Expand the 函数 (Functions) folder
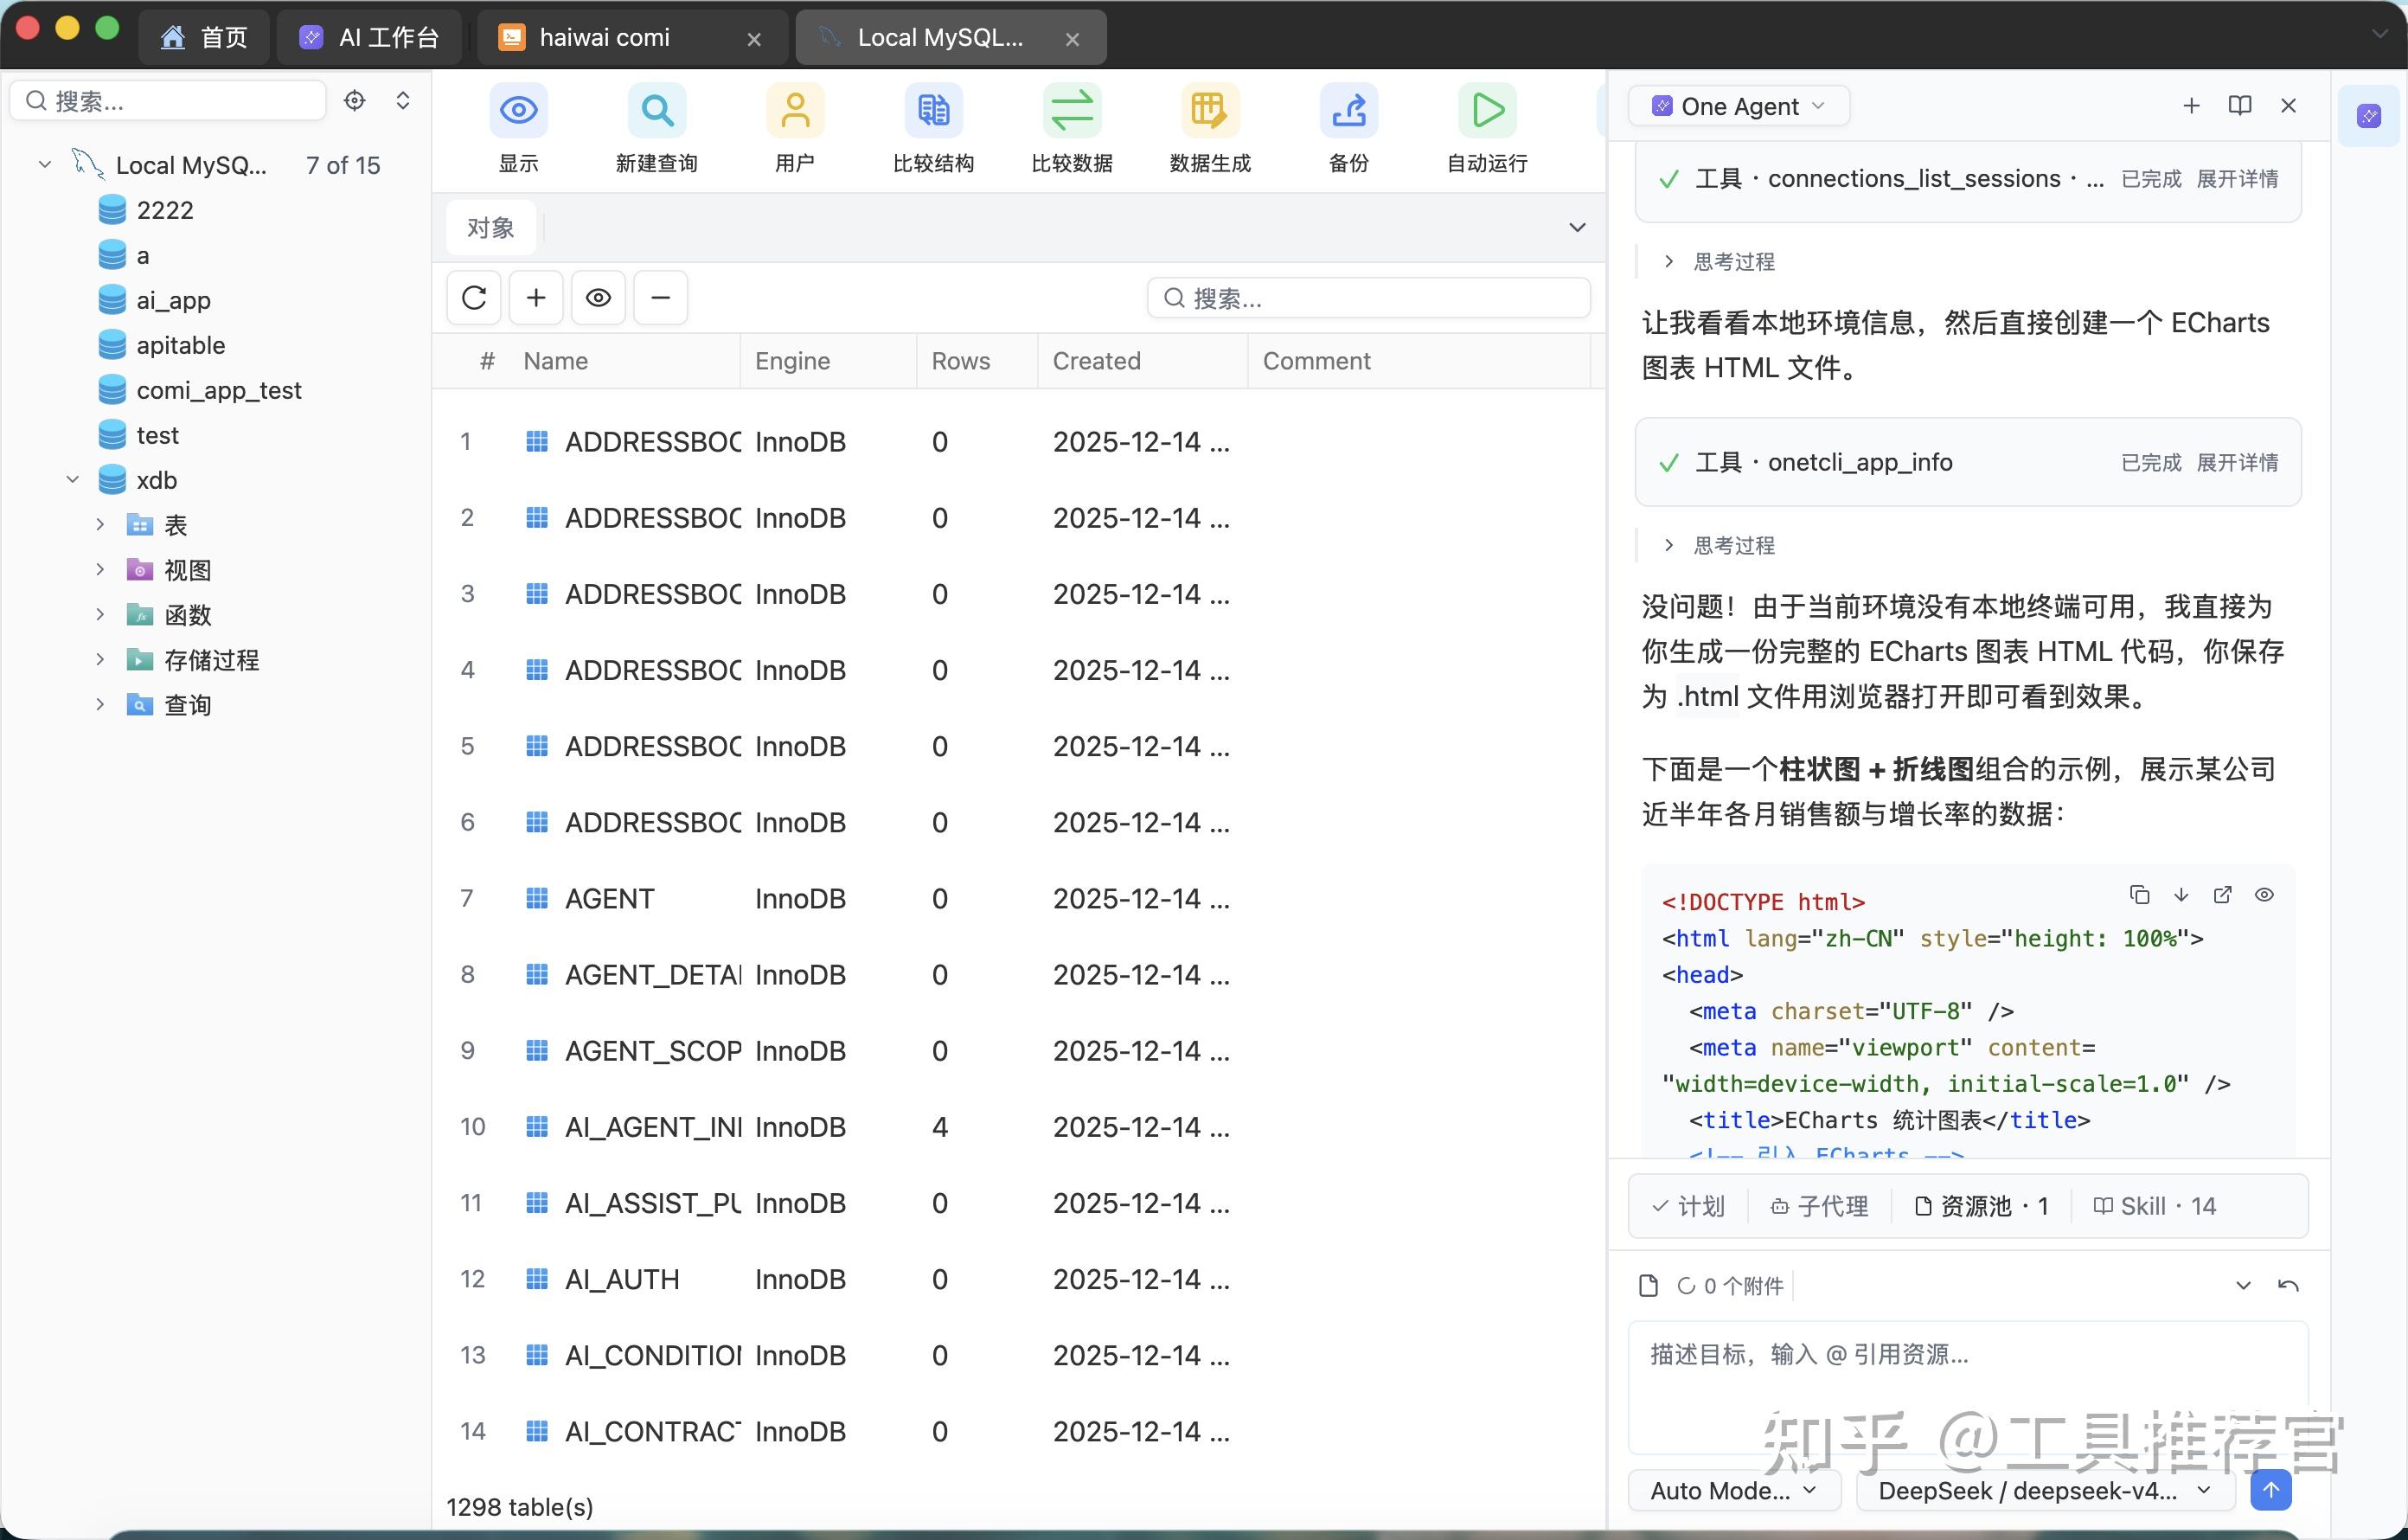2408x1540 pixels. [100, 614]
